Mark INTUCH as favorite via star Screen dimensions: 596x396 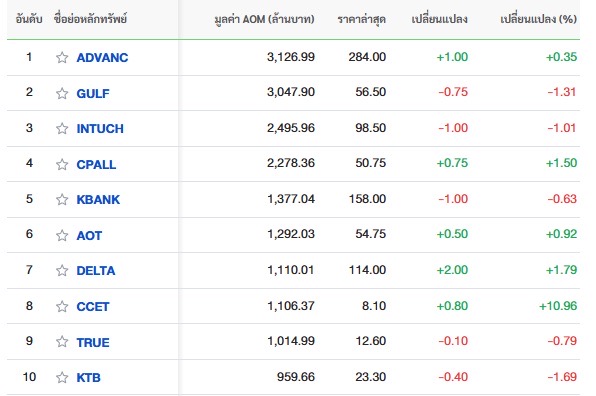62,128
